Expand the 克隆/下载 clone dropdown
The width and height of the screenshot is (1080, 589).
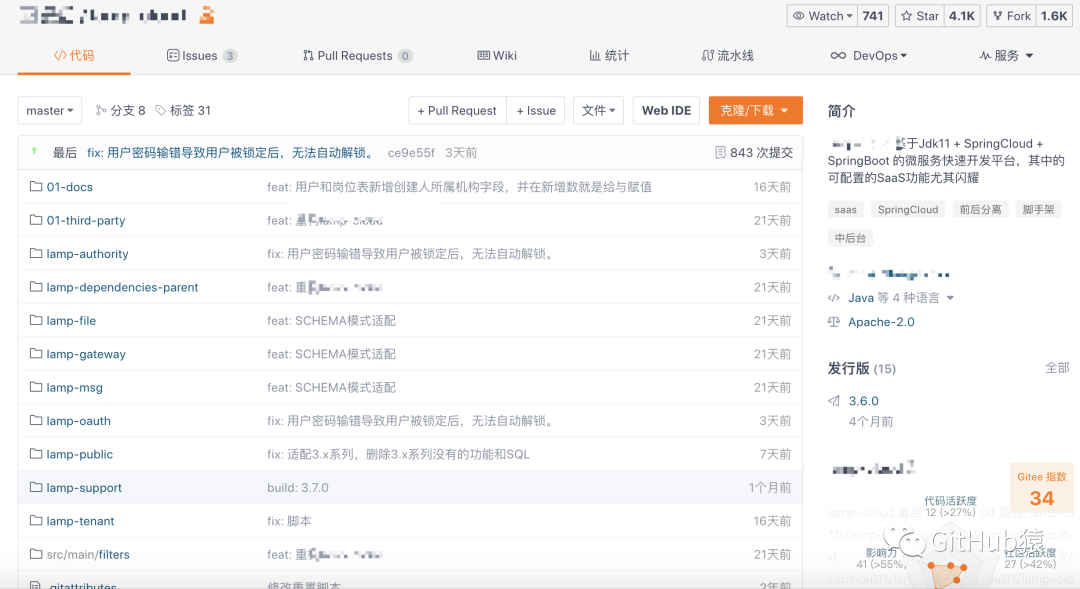coord(755,110)
